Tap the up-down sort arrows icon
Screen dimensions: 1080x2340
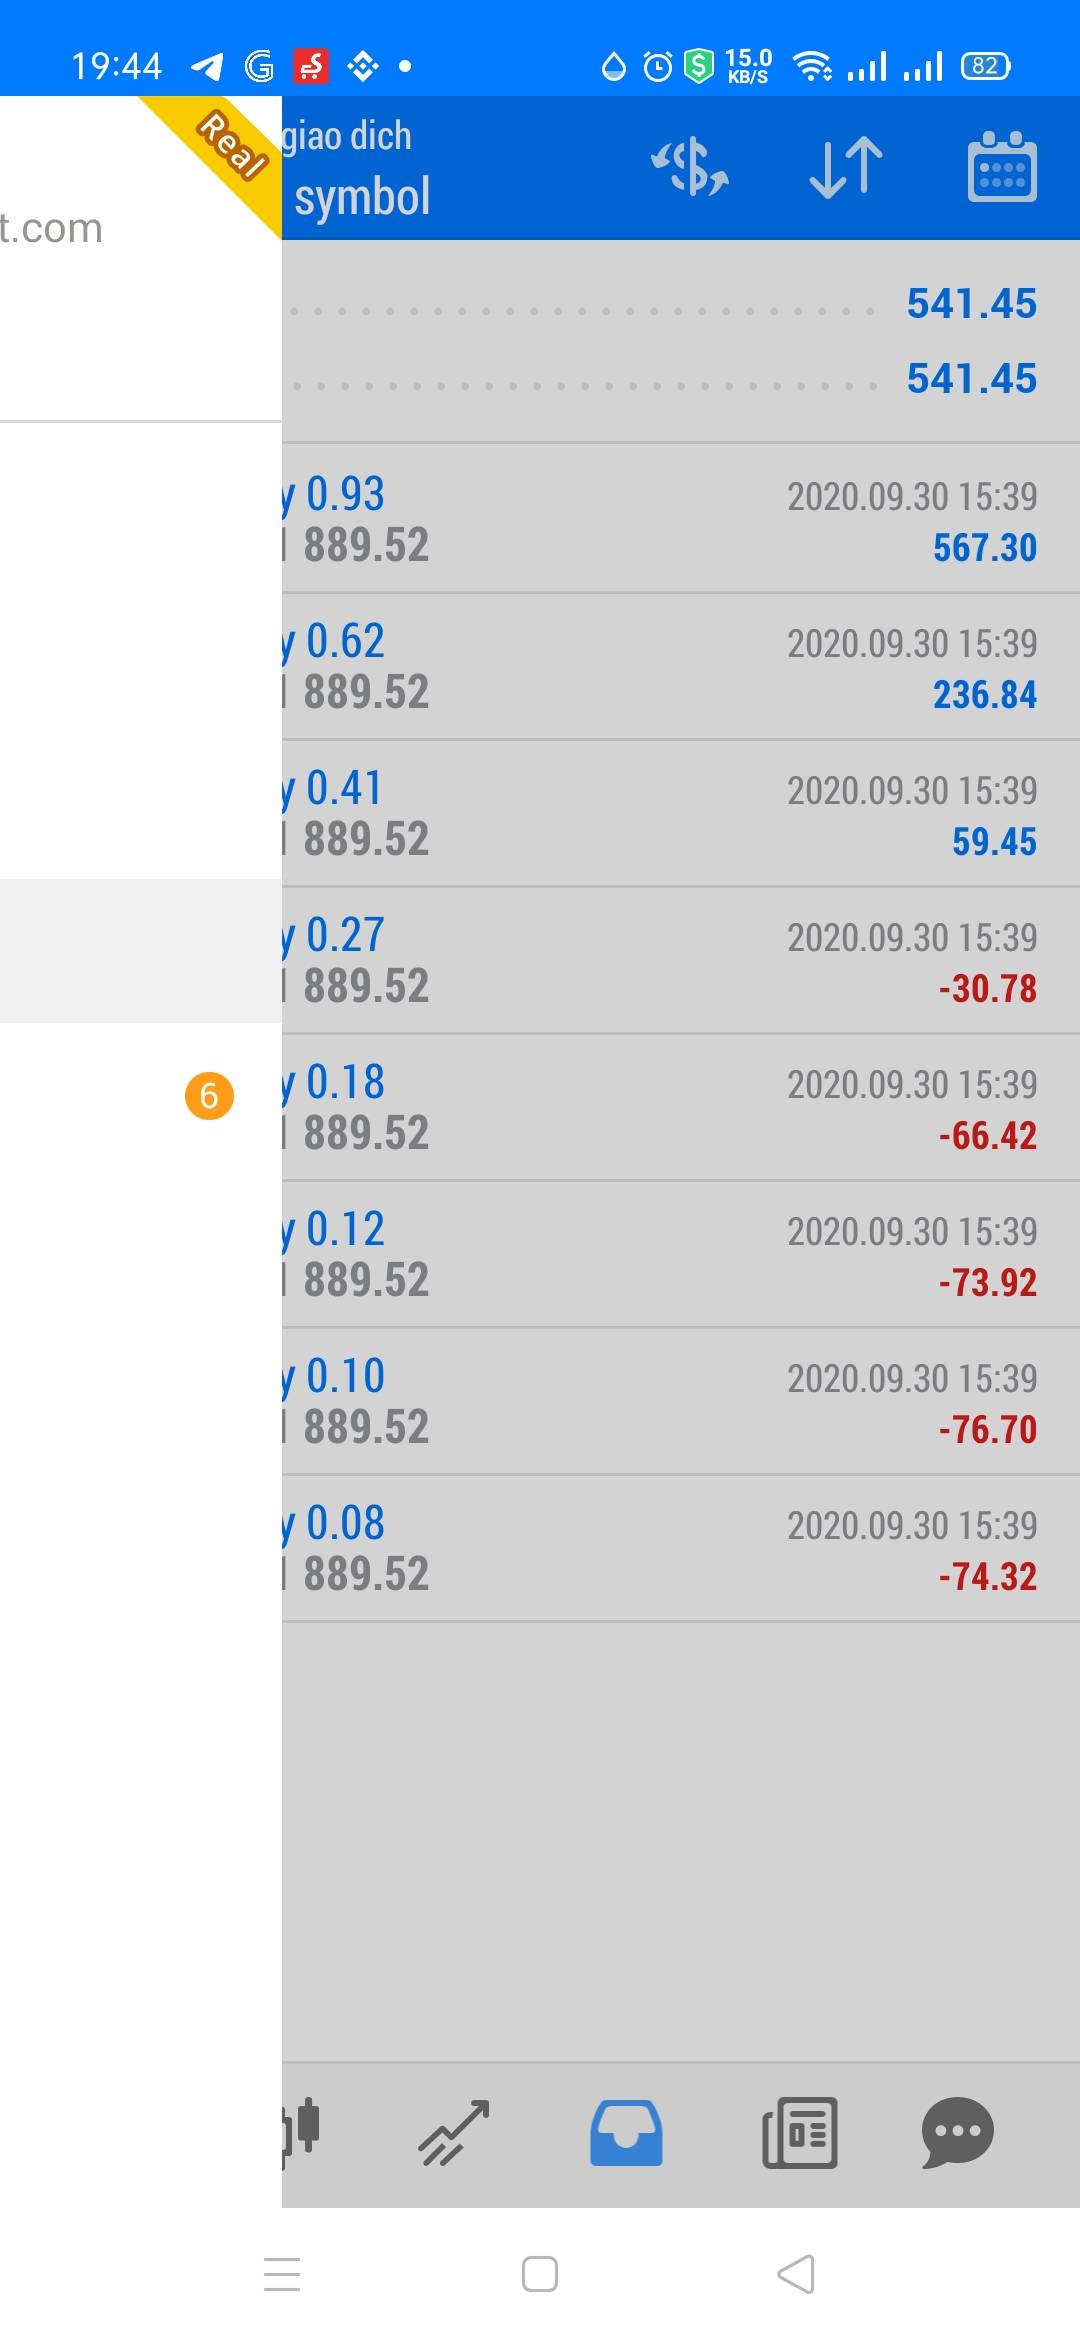pyautogui.click(x=846, y=167)
